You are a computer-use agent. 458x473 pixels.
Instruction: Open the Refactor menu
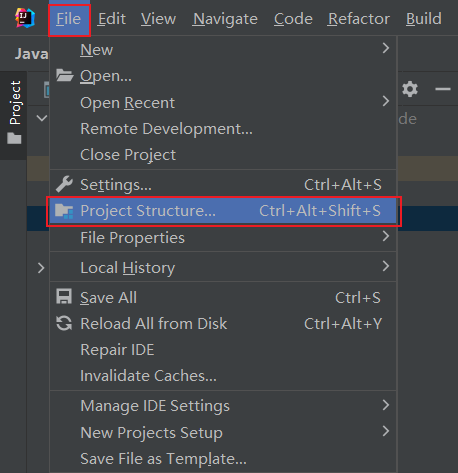(359, 19)
